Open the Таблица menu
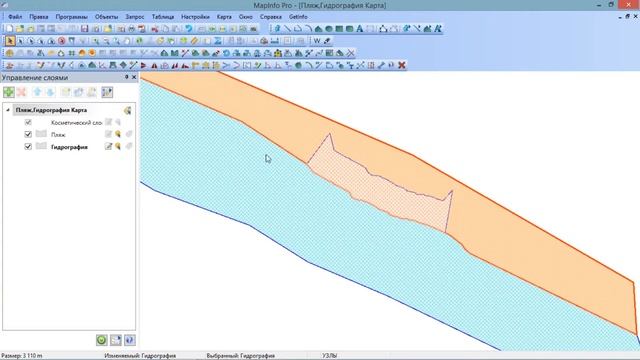The image size is (640, 360). click(163, 17)
